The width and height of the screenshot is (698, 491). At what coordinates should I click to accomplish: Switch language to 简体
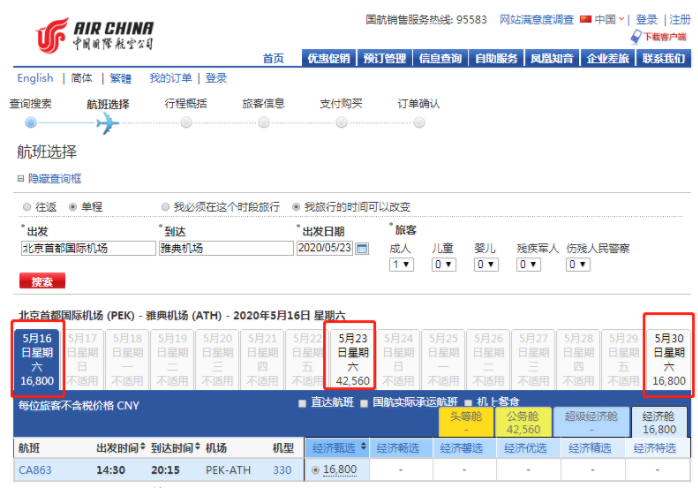coord(81,78)
